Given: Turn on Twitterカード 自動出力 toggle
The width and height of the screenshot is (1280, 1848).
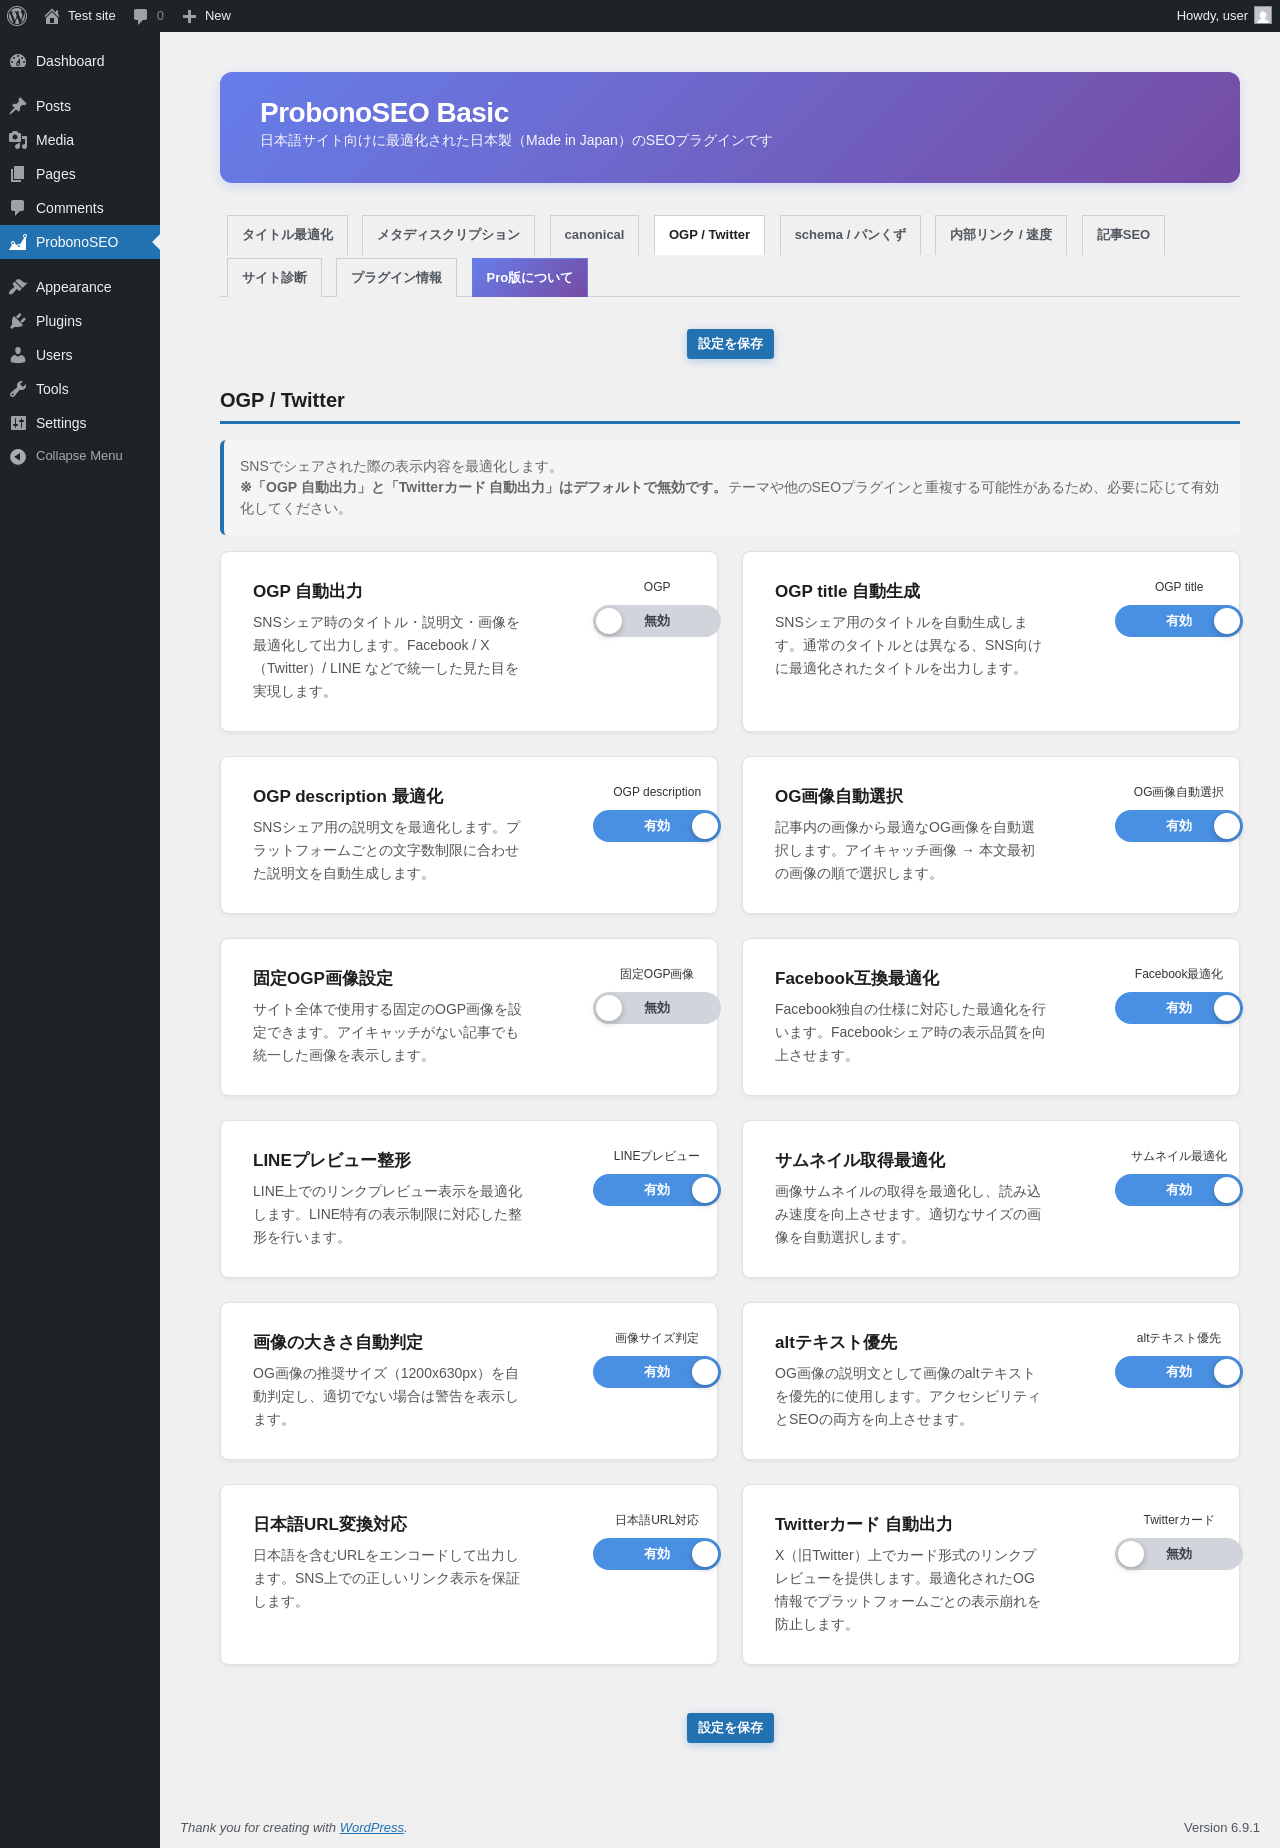Looking at the screenshot, I should click(x=1179, y=1554).
